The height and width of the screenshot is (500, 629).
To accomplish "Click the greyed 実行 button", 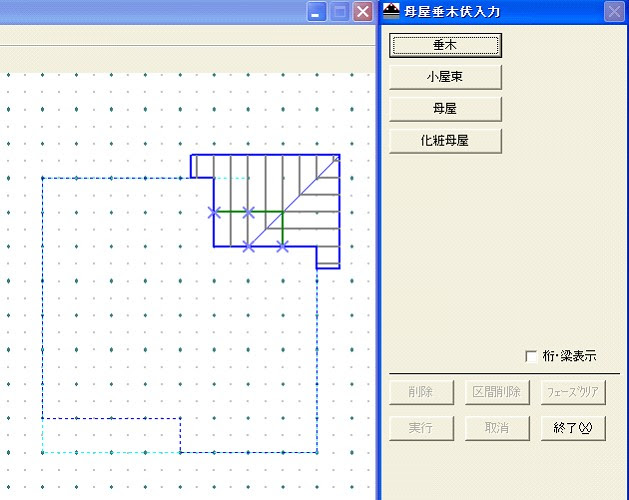I will pyautogui.click(x=422, y=428).
